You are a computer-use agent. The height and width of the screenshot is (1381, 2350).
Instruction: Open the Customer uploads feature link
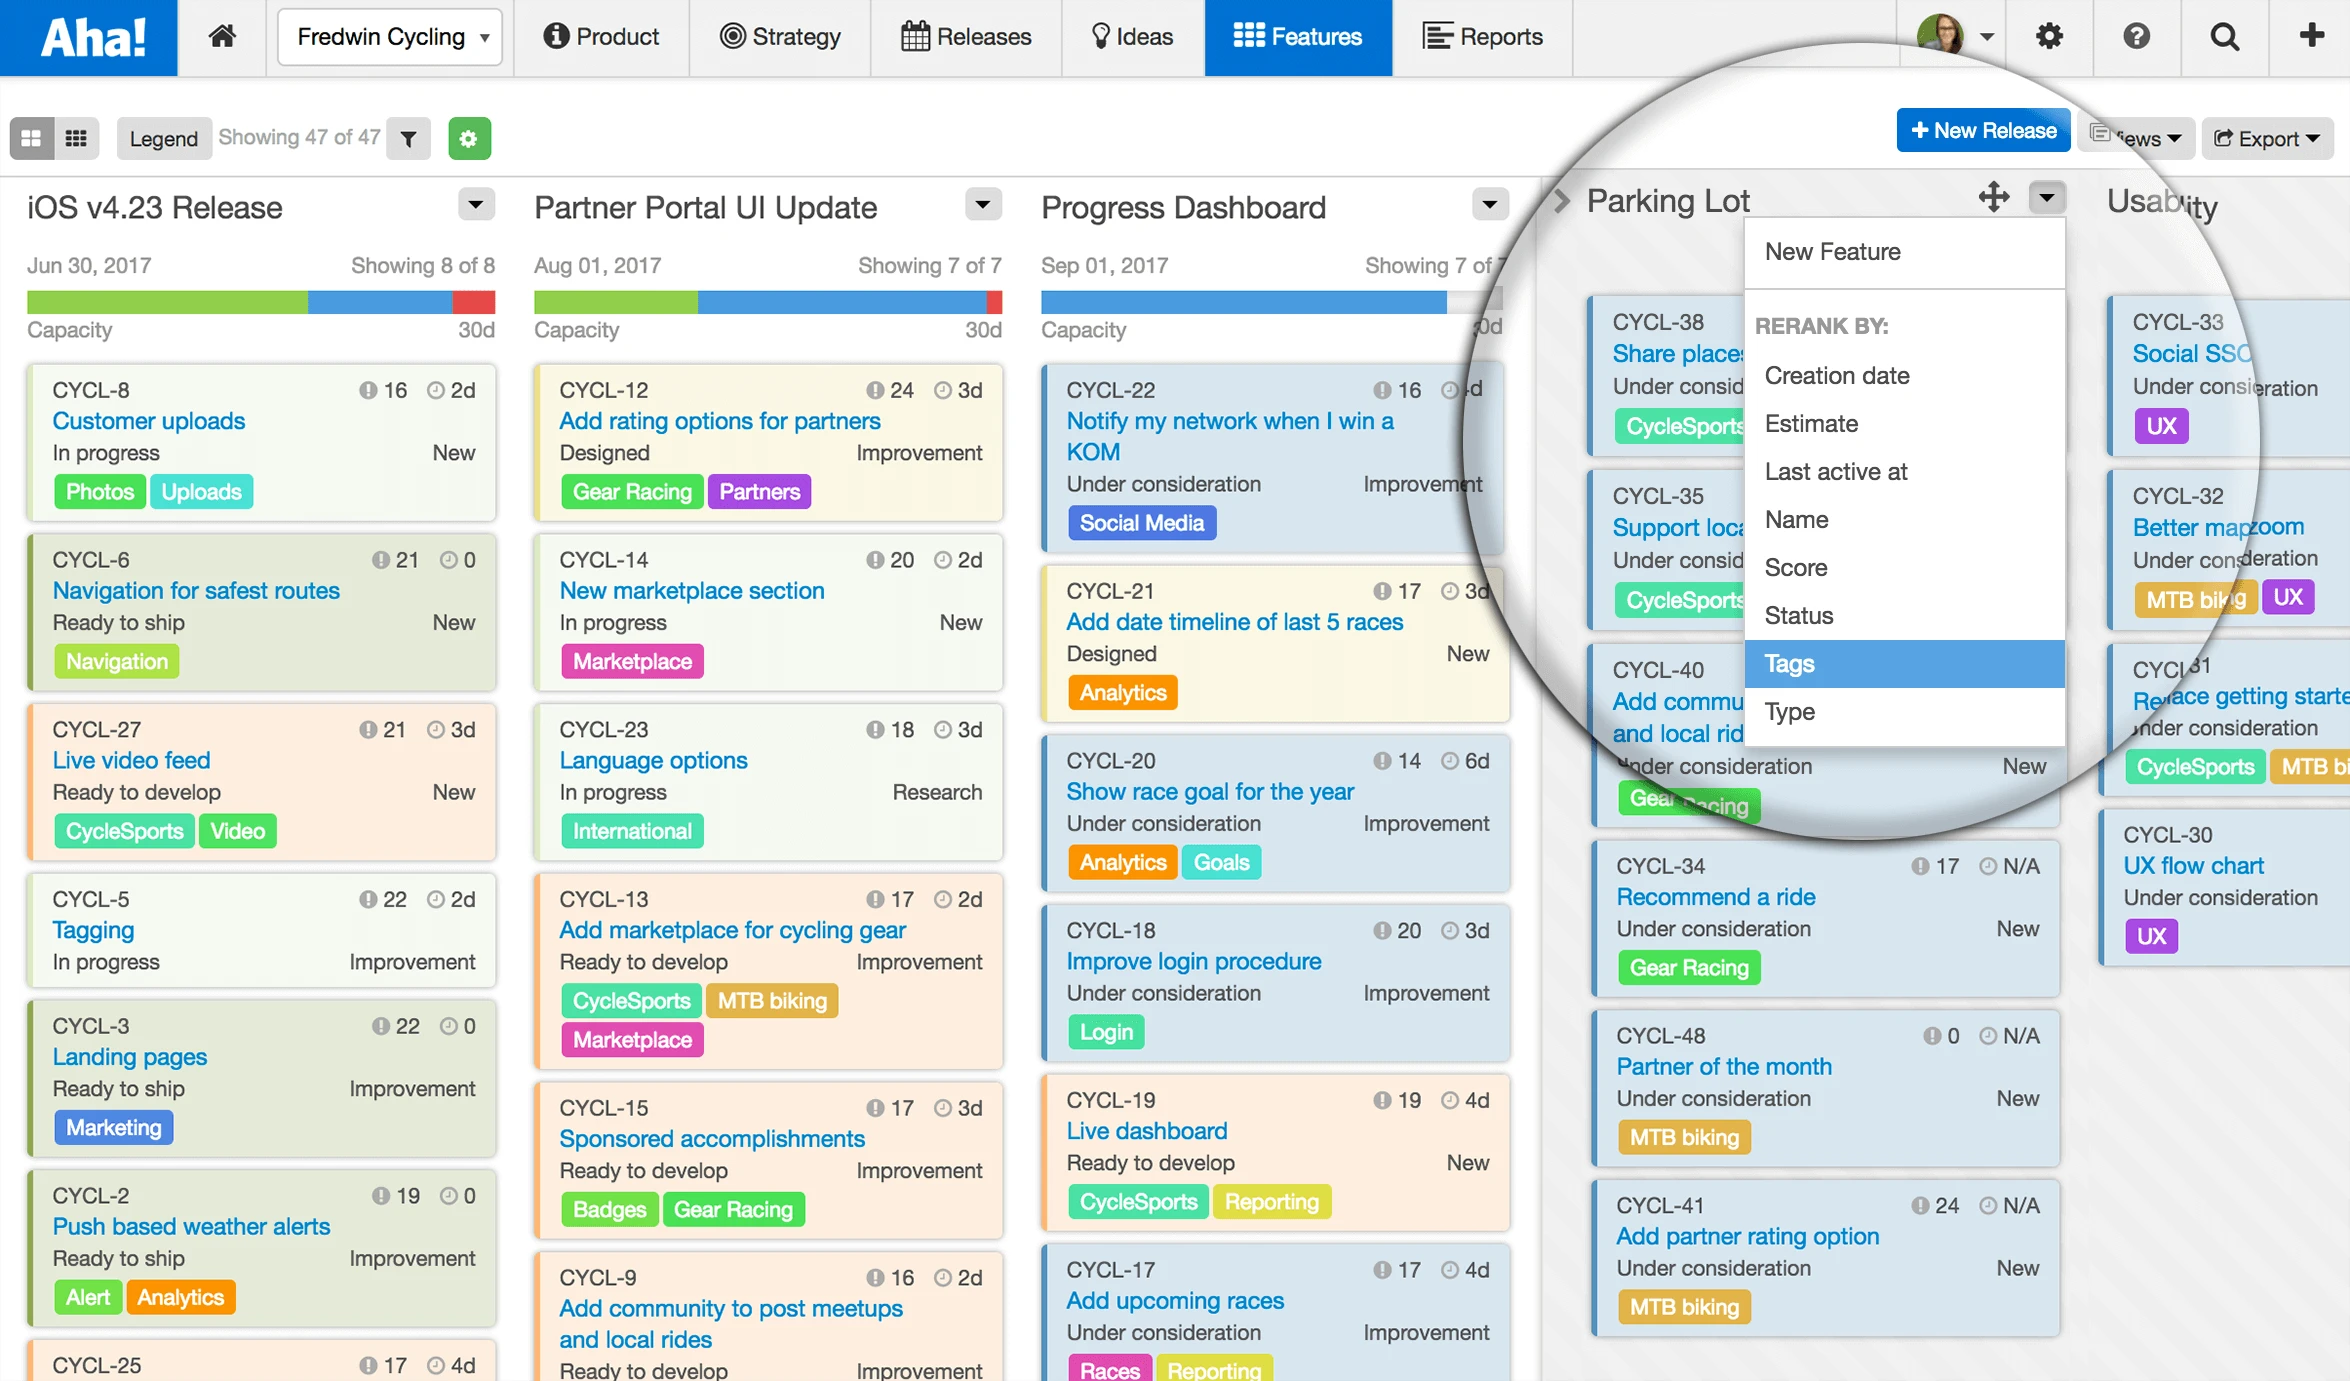click(x=149, y=421)
